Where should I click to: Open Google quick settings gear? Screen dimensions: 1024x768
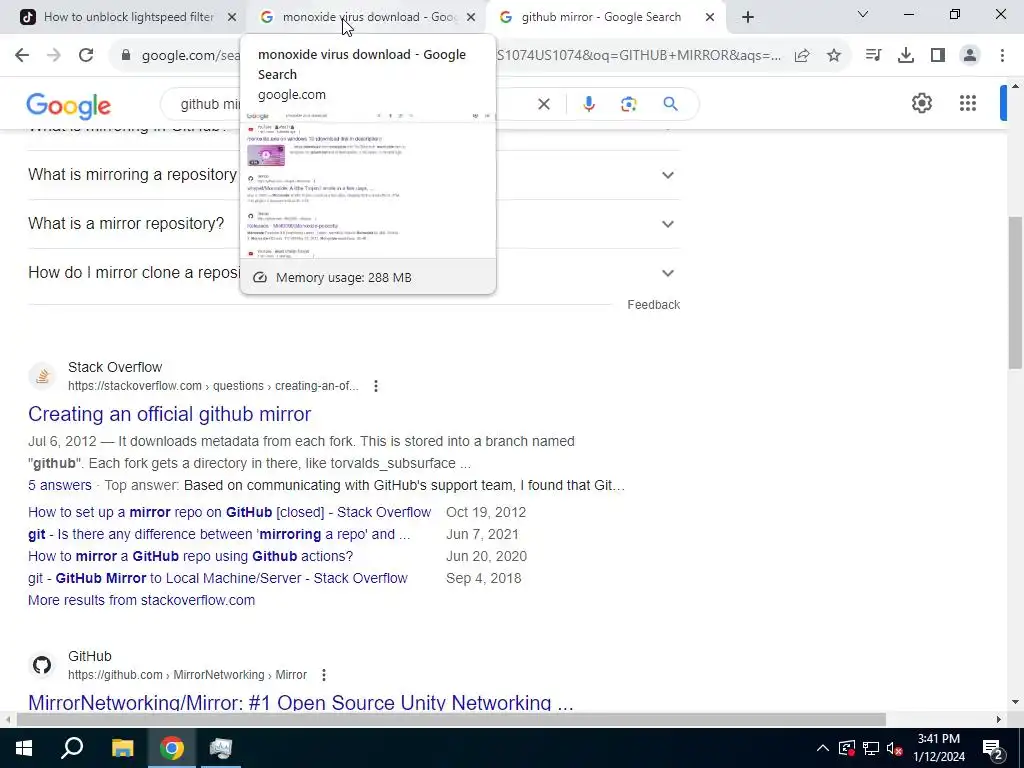921,103
